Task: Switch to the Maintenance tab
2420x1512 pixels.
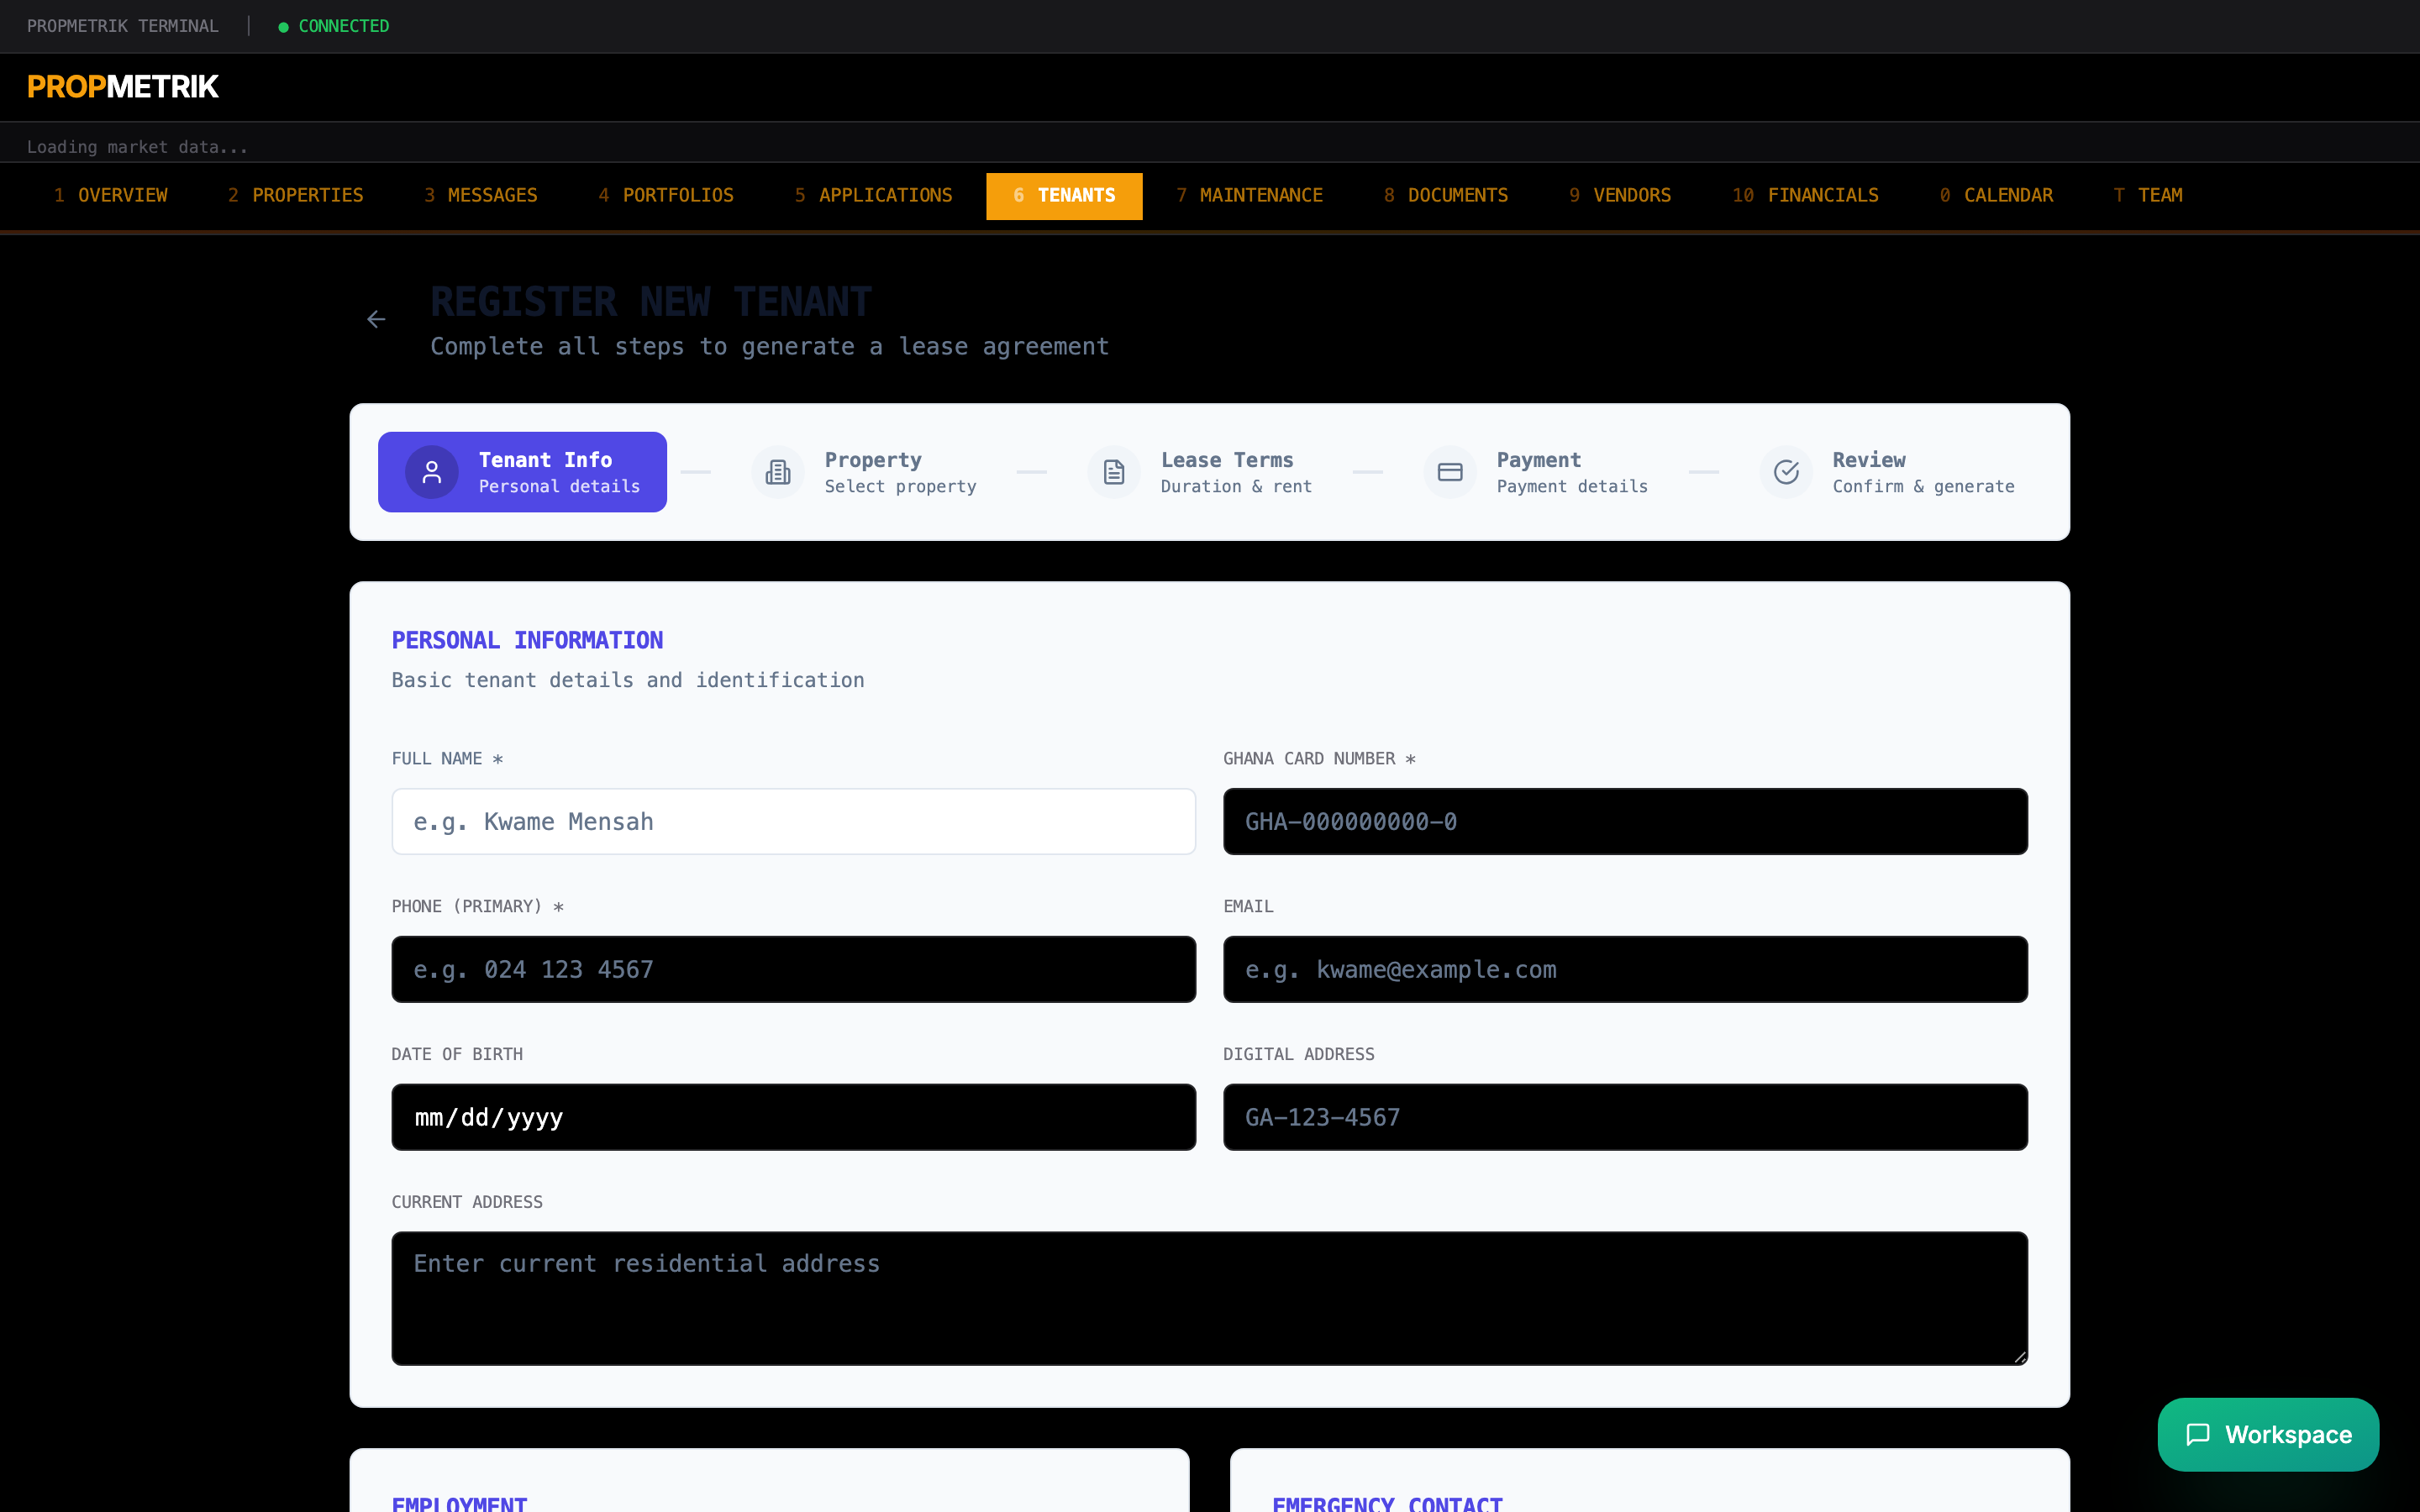Action: click(x=1249, y=195)
